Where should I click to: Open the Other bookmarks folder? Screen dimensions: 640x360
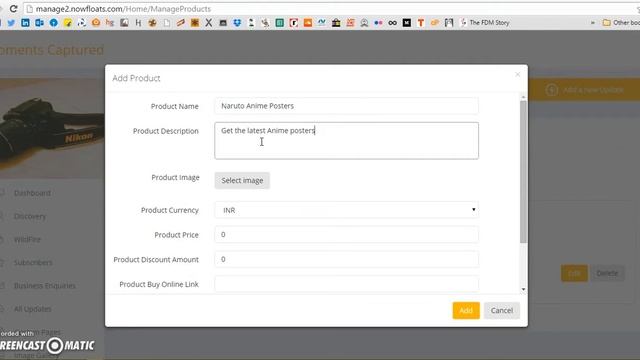(621, 23)
